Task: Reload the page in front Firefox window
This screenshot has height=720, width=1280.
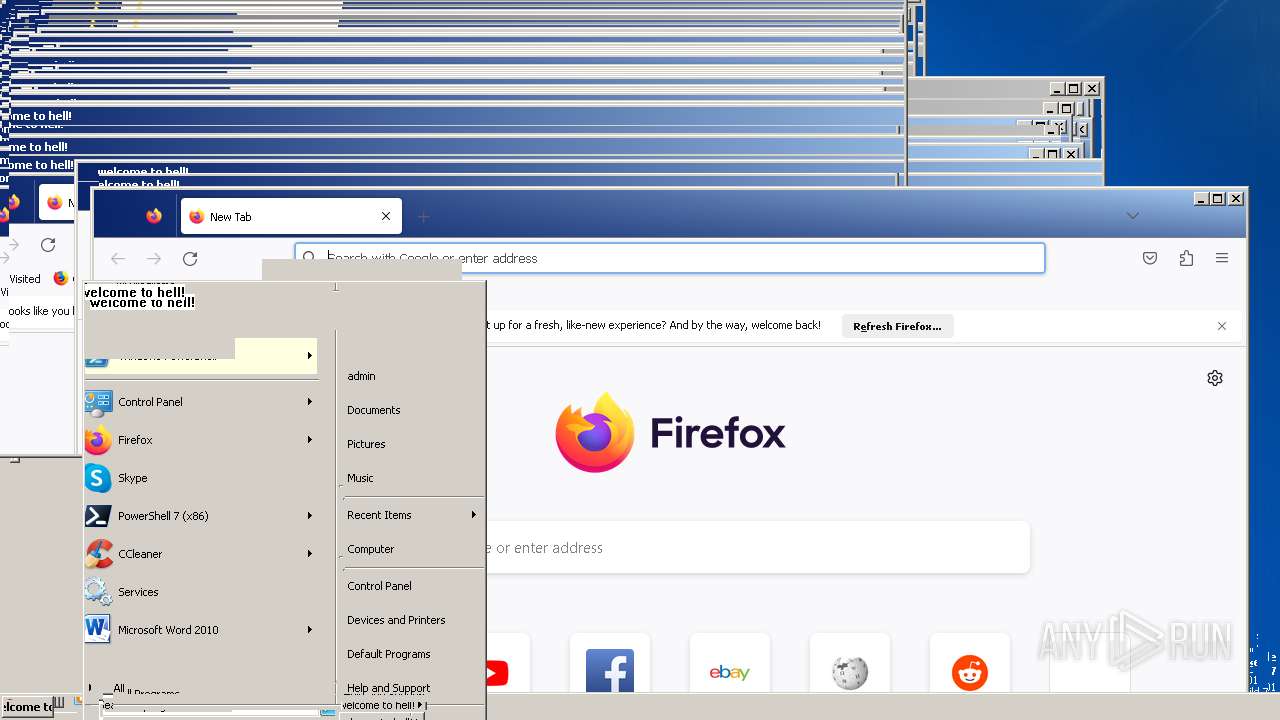Action: click(190, 258)
